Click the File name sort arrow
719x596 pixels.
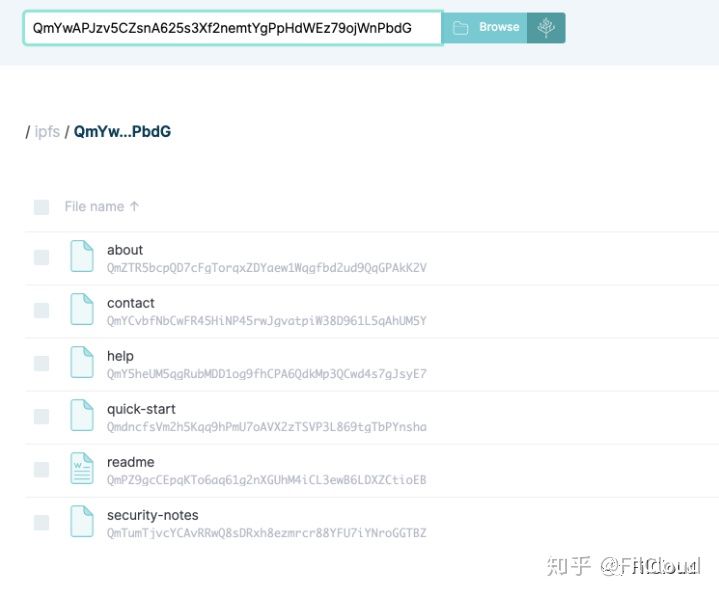[134, 206]
